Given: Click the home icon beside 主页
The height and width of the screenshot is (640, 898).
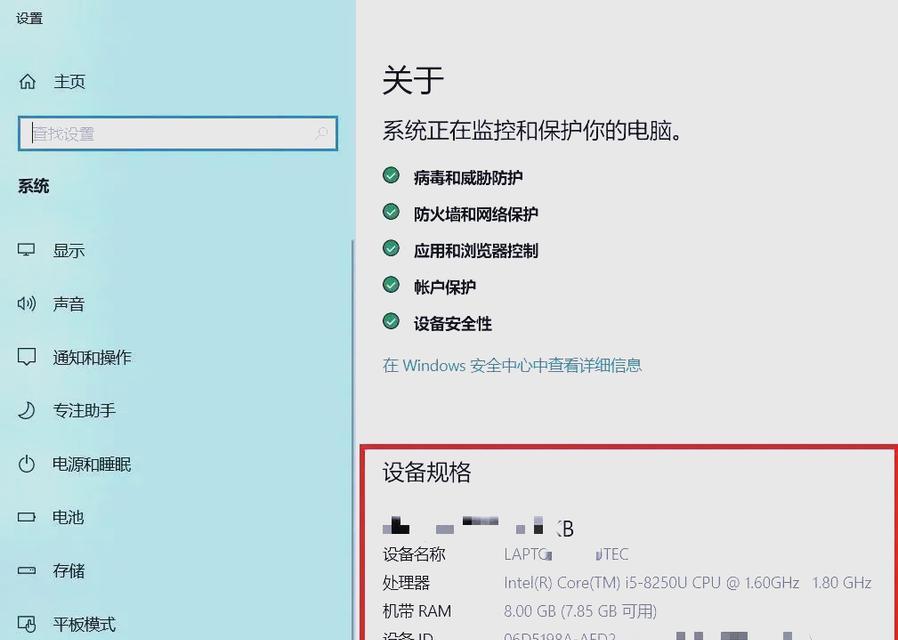Looking at the screenshot, I should [27, 82].
